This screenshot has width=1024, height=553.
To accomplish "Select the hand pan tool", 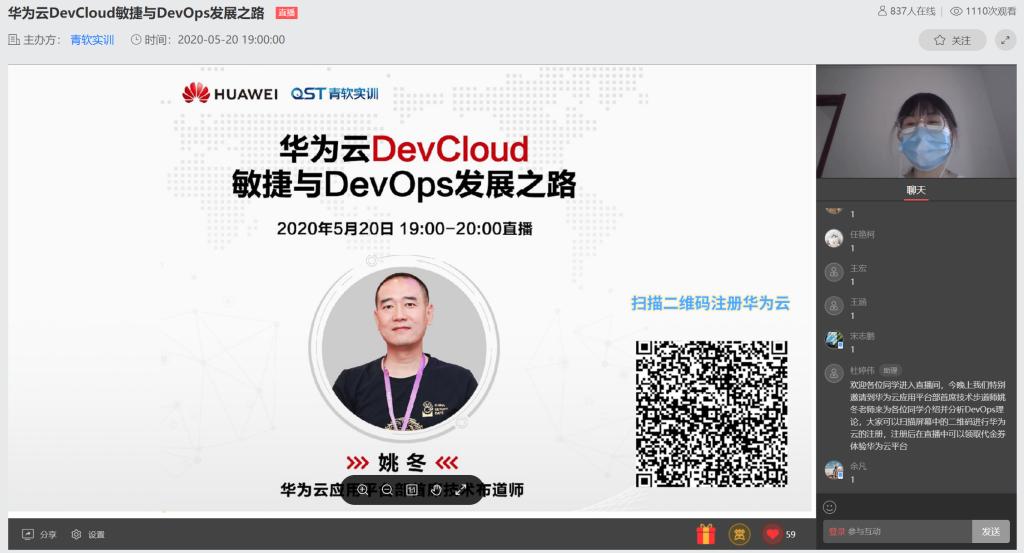I will (x=436, y=490).
